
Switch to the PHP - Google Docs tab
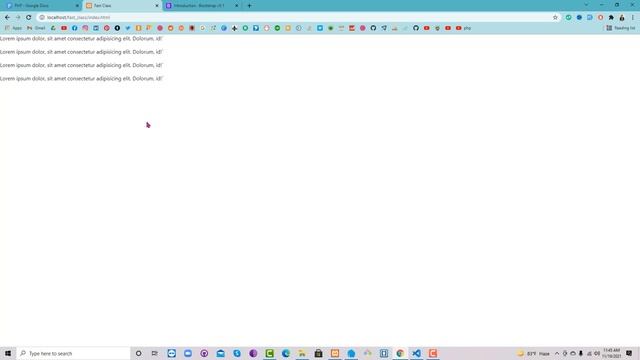tap(41, 6)
